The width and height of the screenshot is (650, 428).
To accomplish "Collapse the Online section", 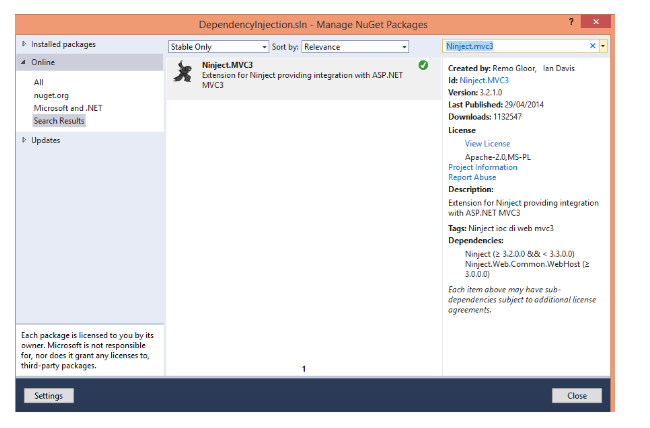I will [x=23, y=62].
